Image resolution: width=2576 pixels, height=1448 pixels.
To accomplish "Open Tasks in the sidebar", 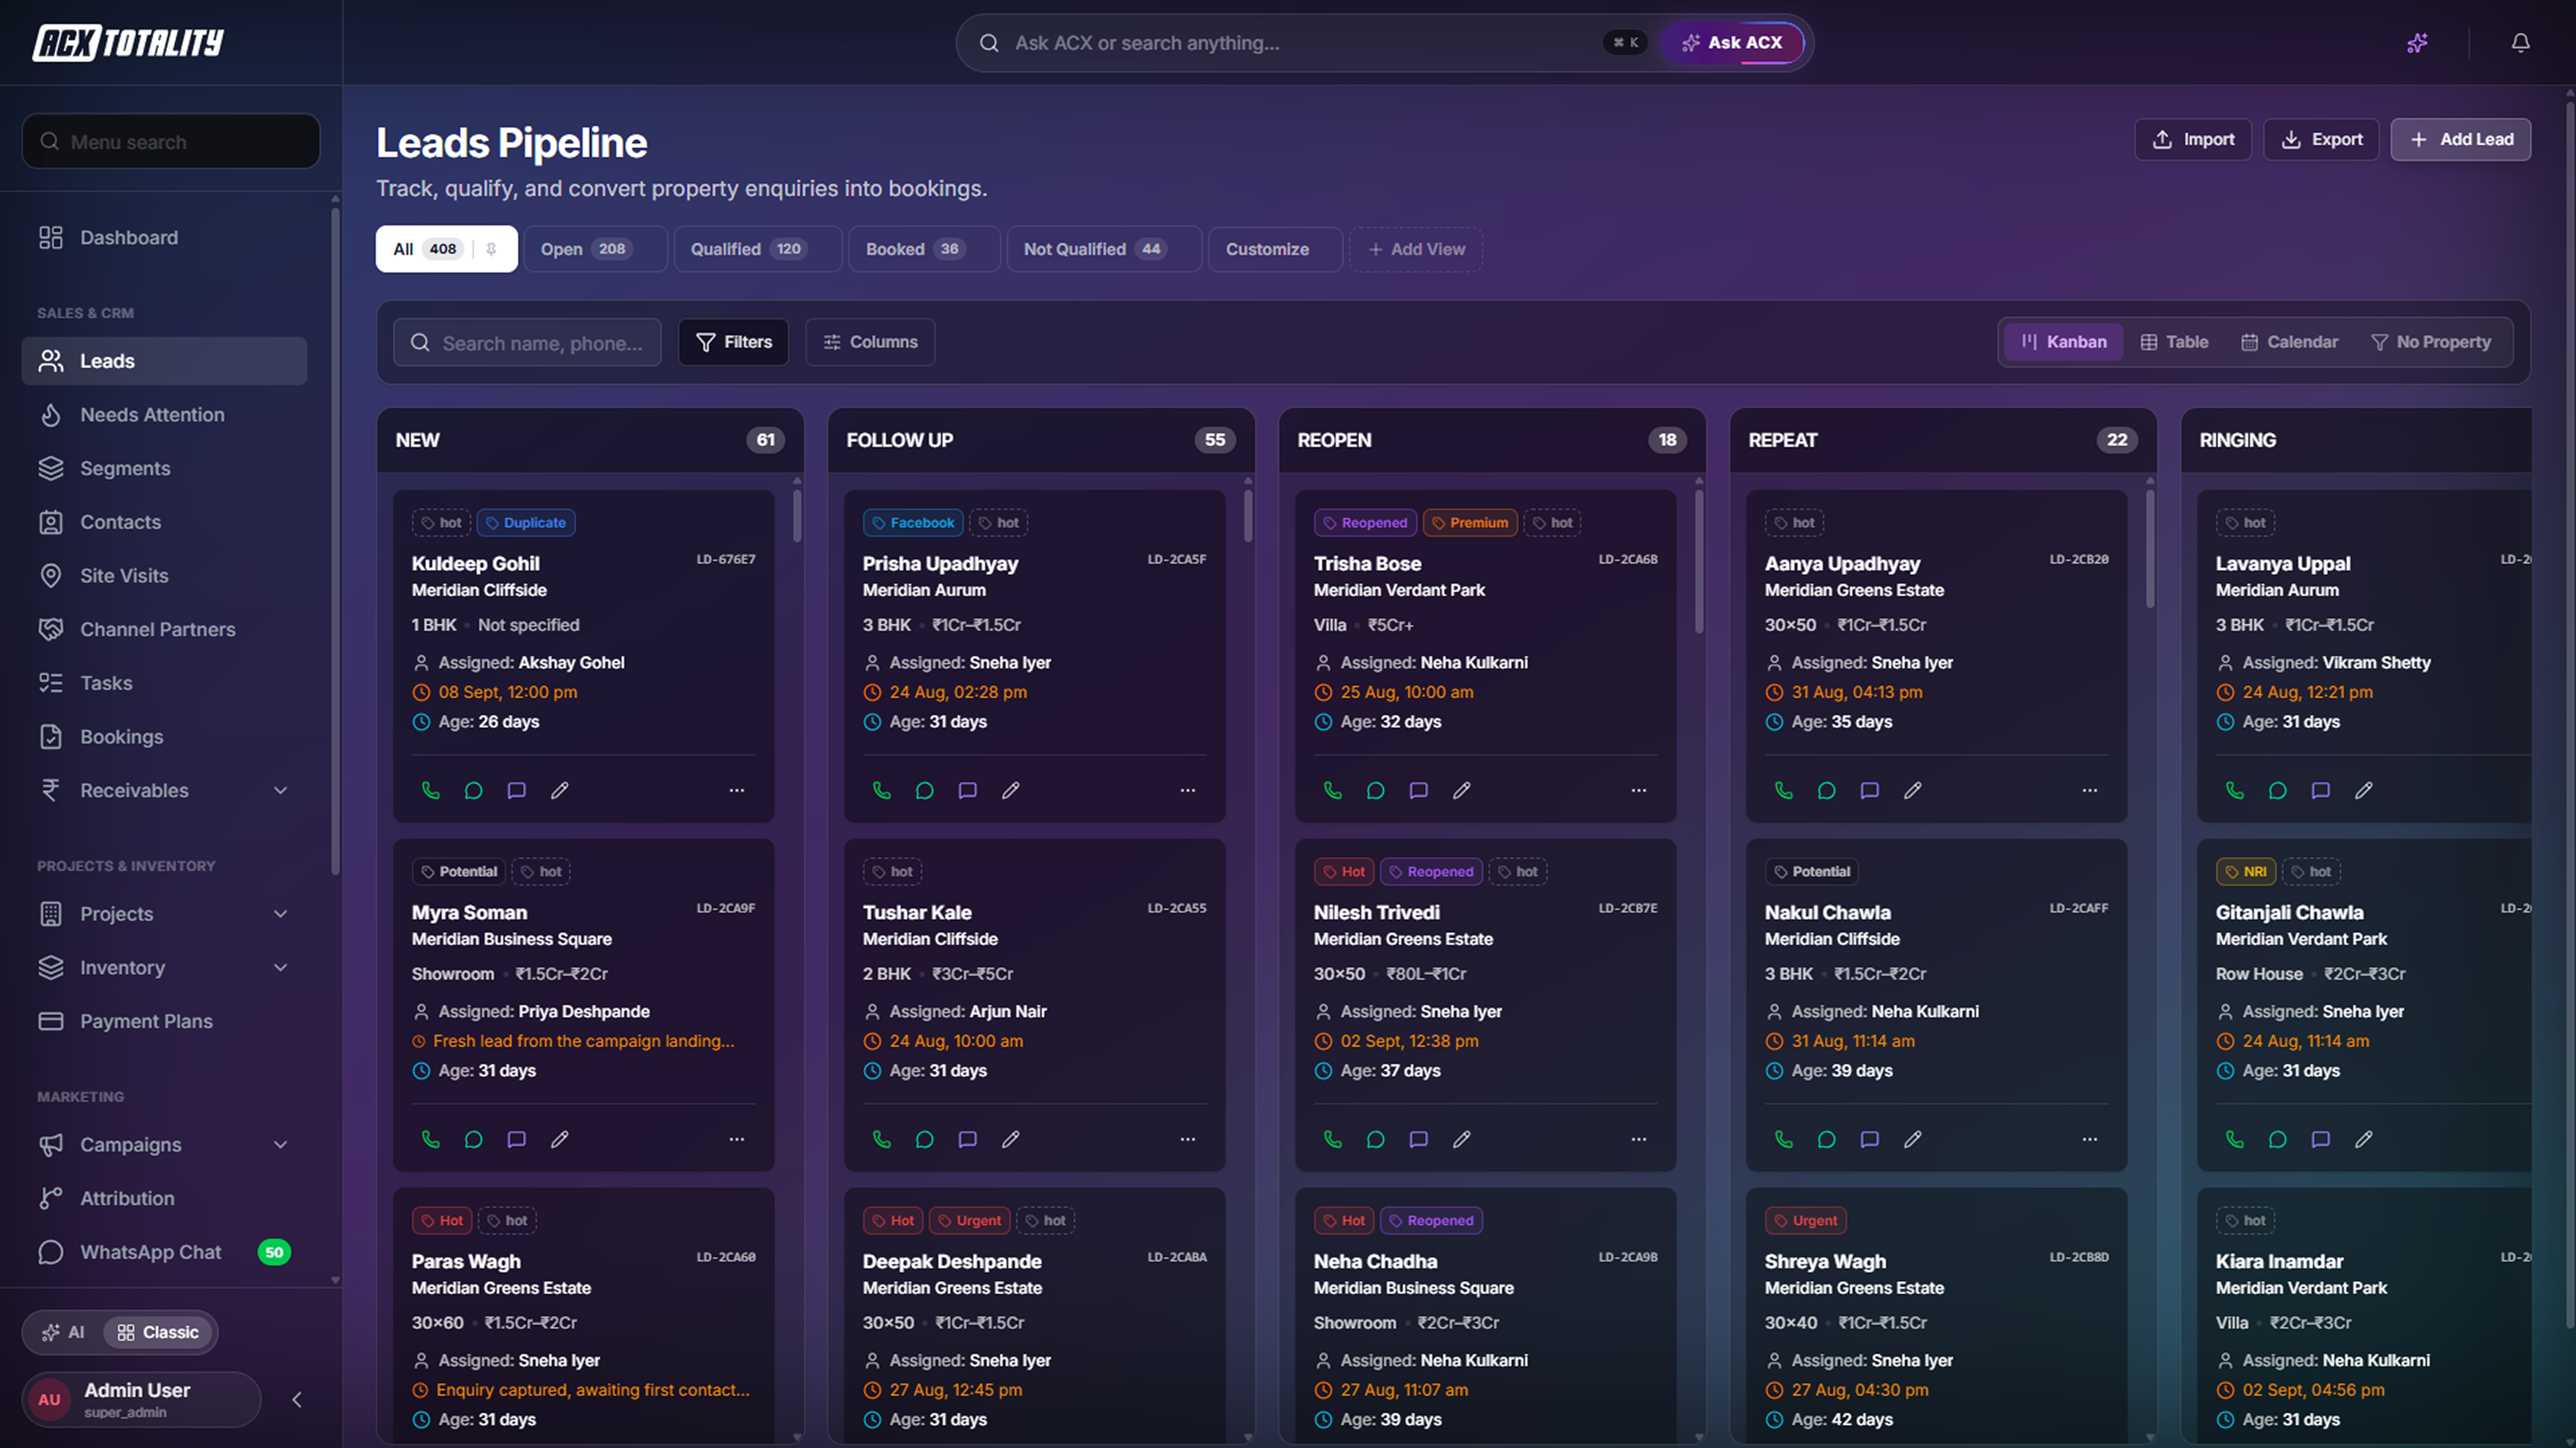I will 164,682.
